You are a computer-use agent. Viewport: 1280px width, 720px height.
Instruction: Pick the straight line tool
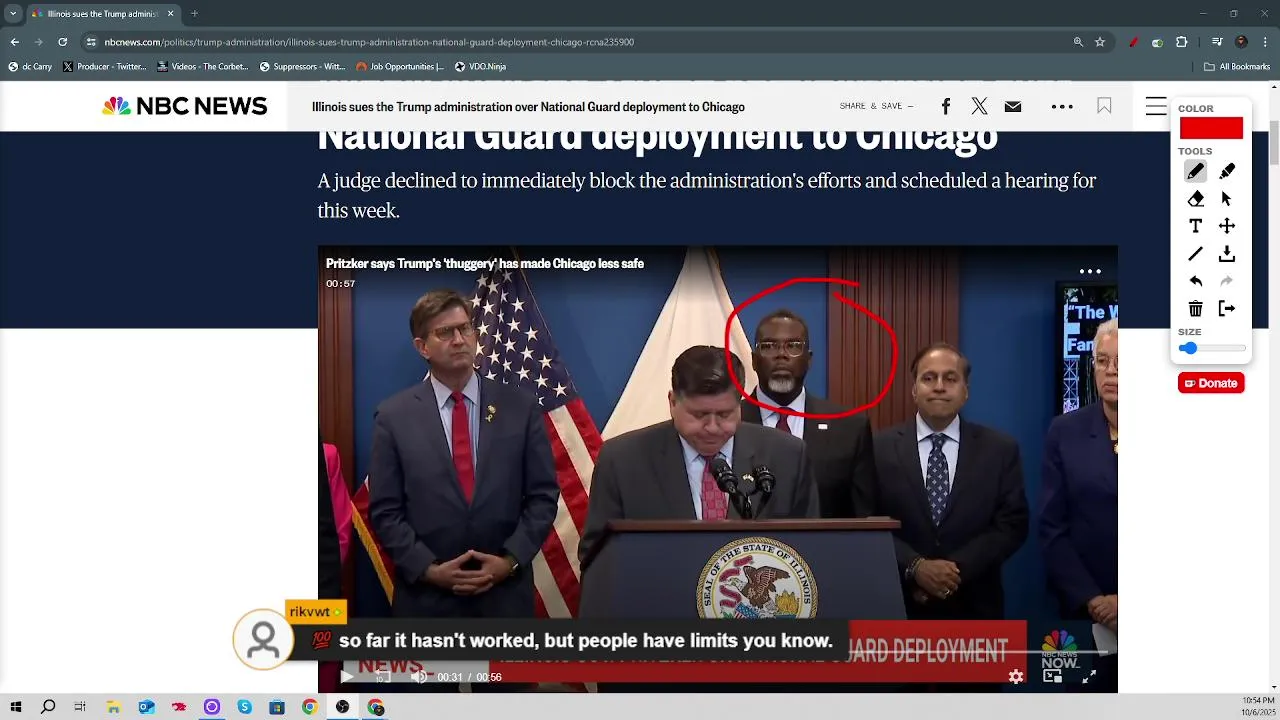[x=1195, y=254]
